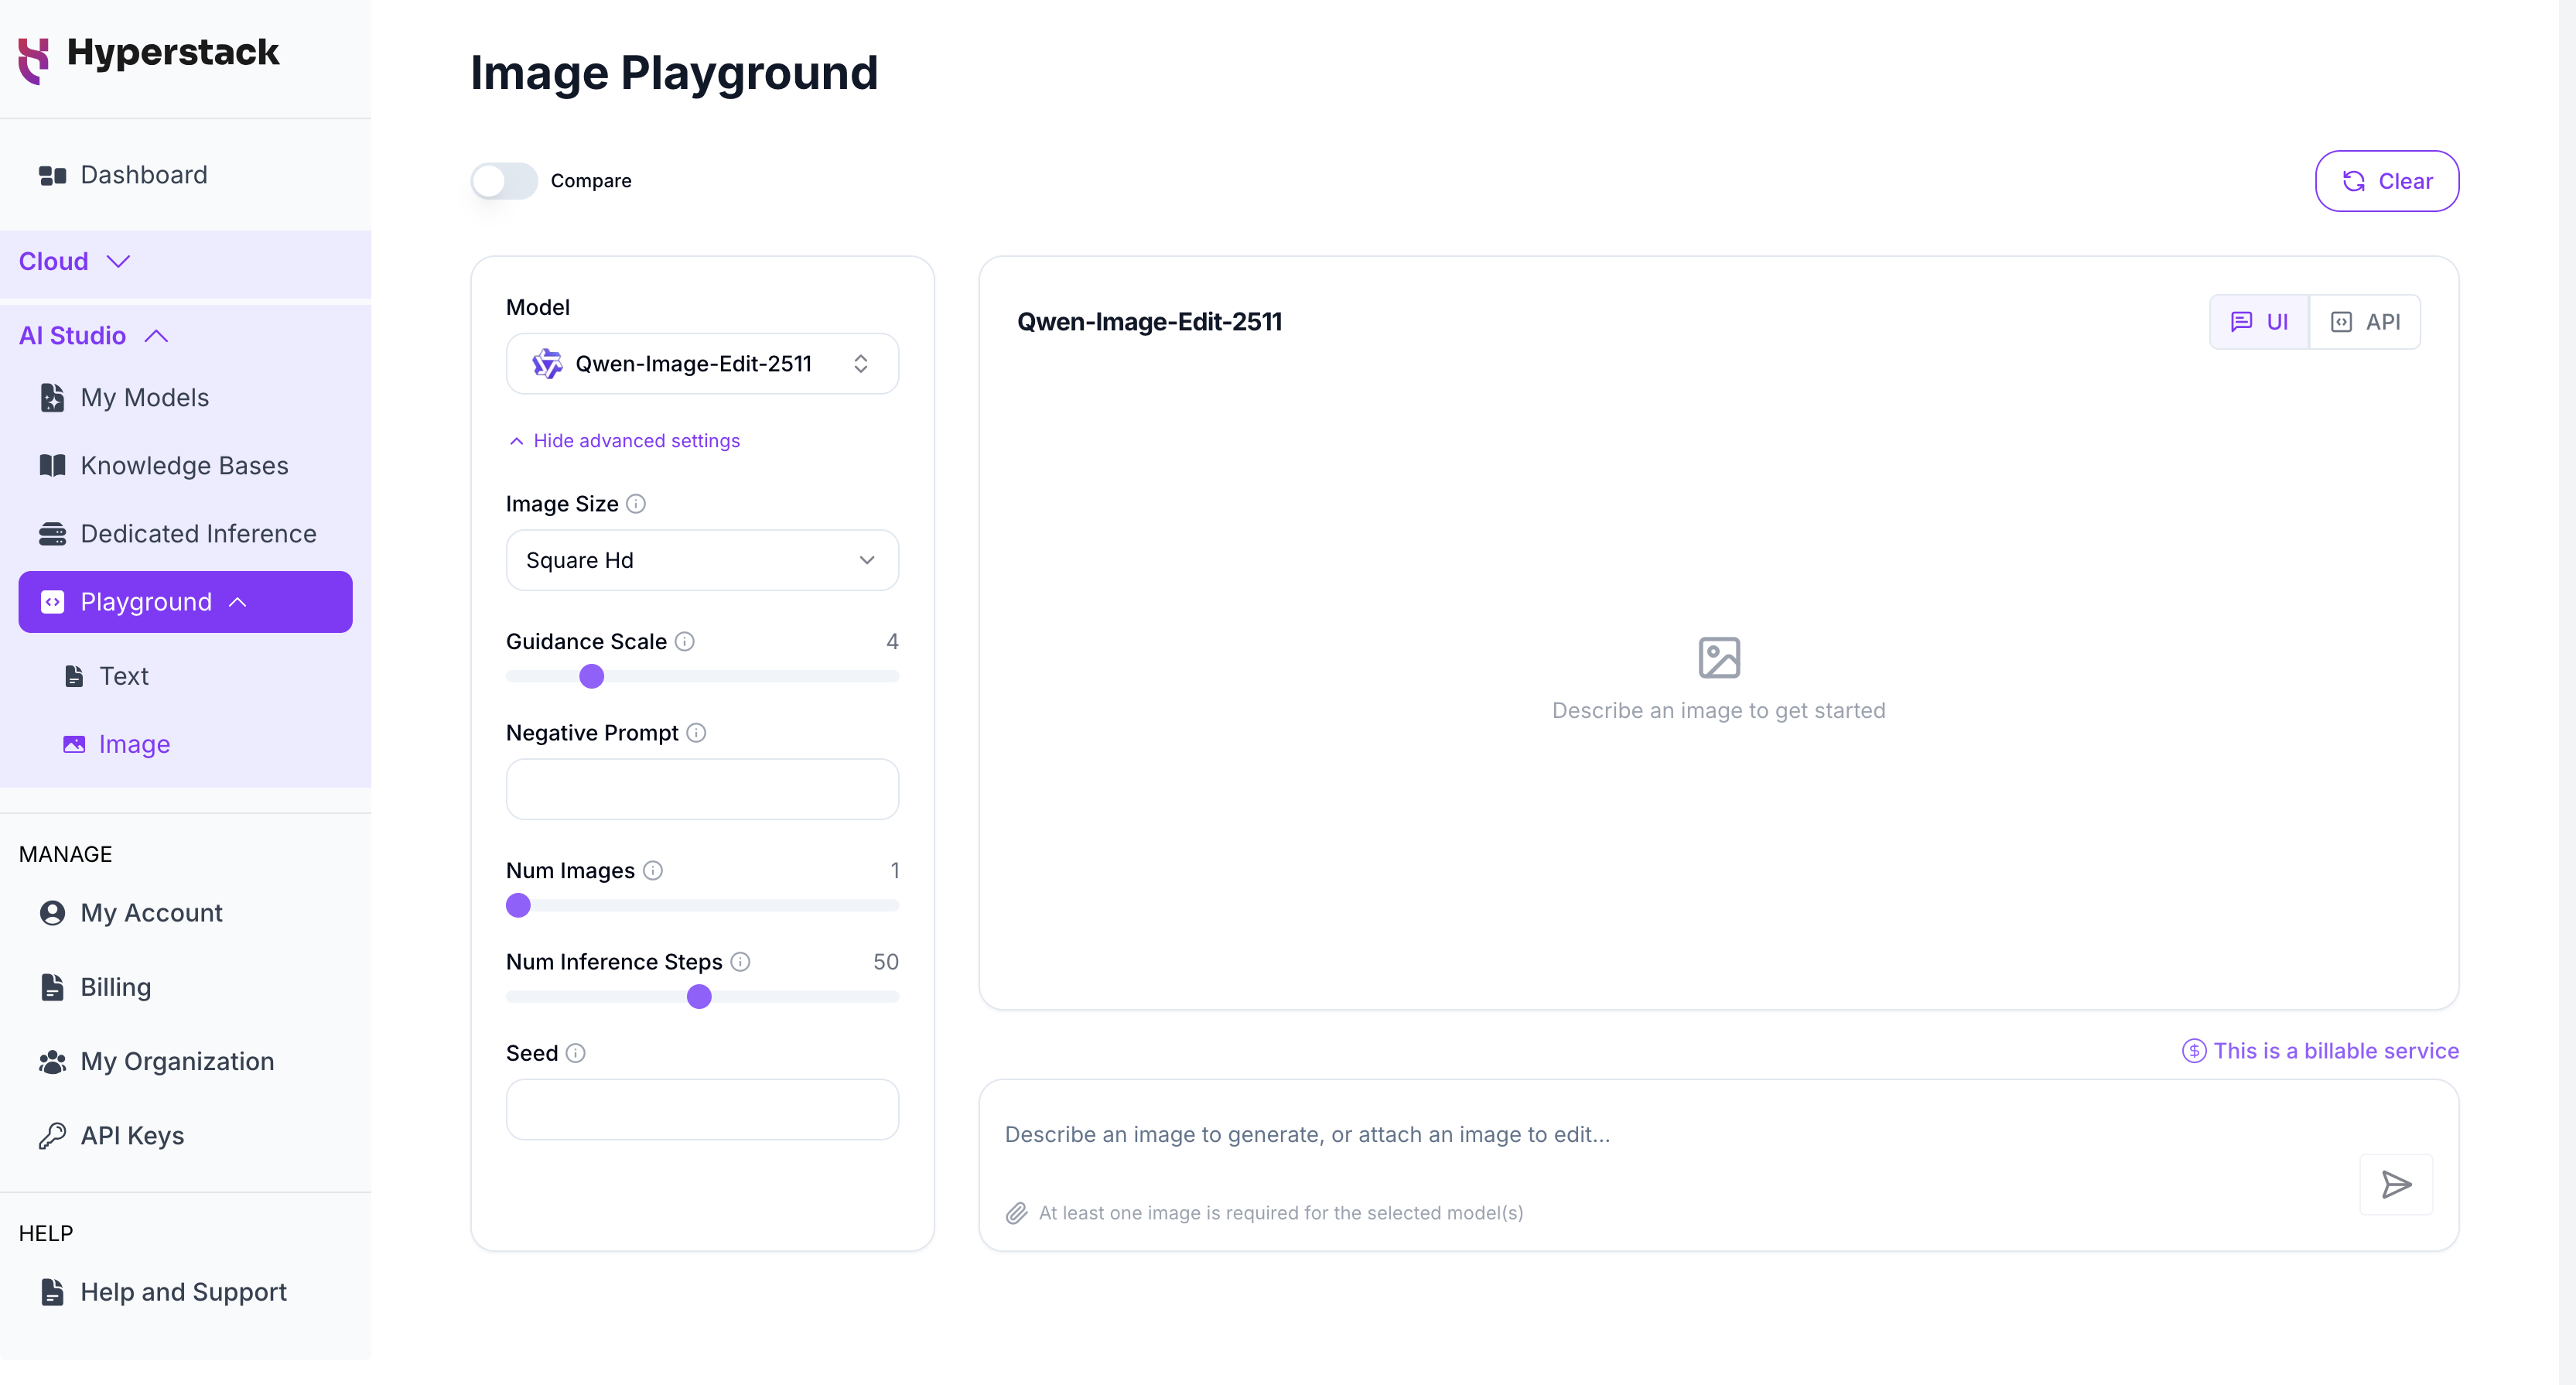2576x1385 pixels.
Task: Click the Image Size info icon
Action: point(636,504)
